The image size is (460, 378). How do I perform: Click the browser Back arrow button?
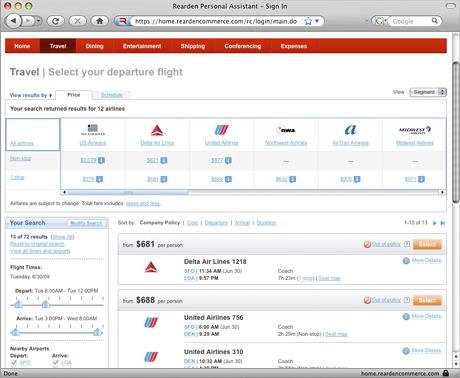(x=13, y=21)
